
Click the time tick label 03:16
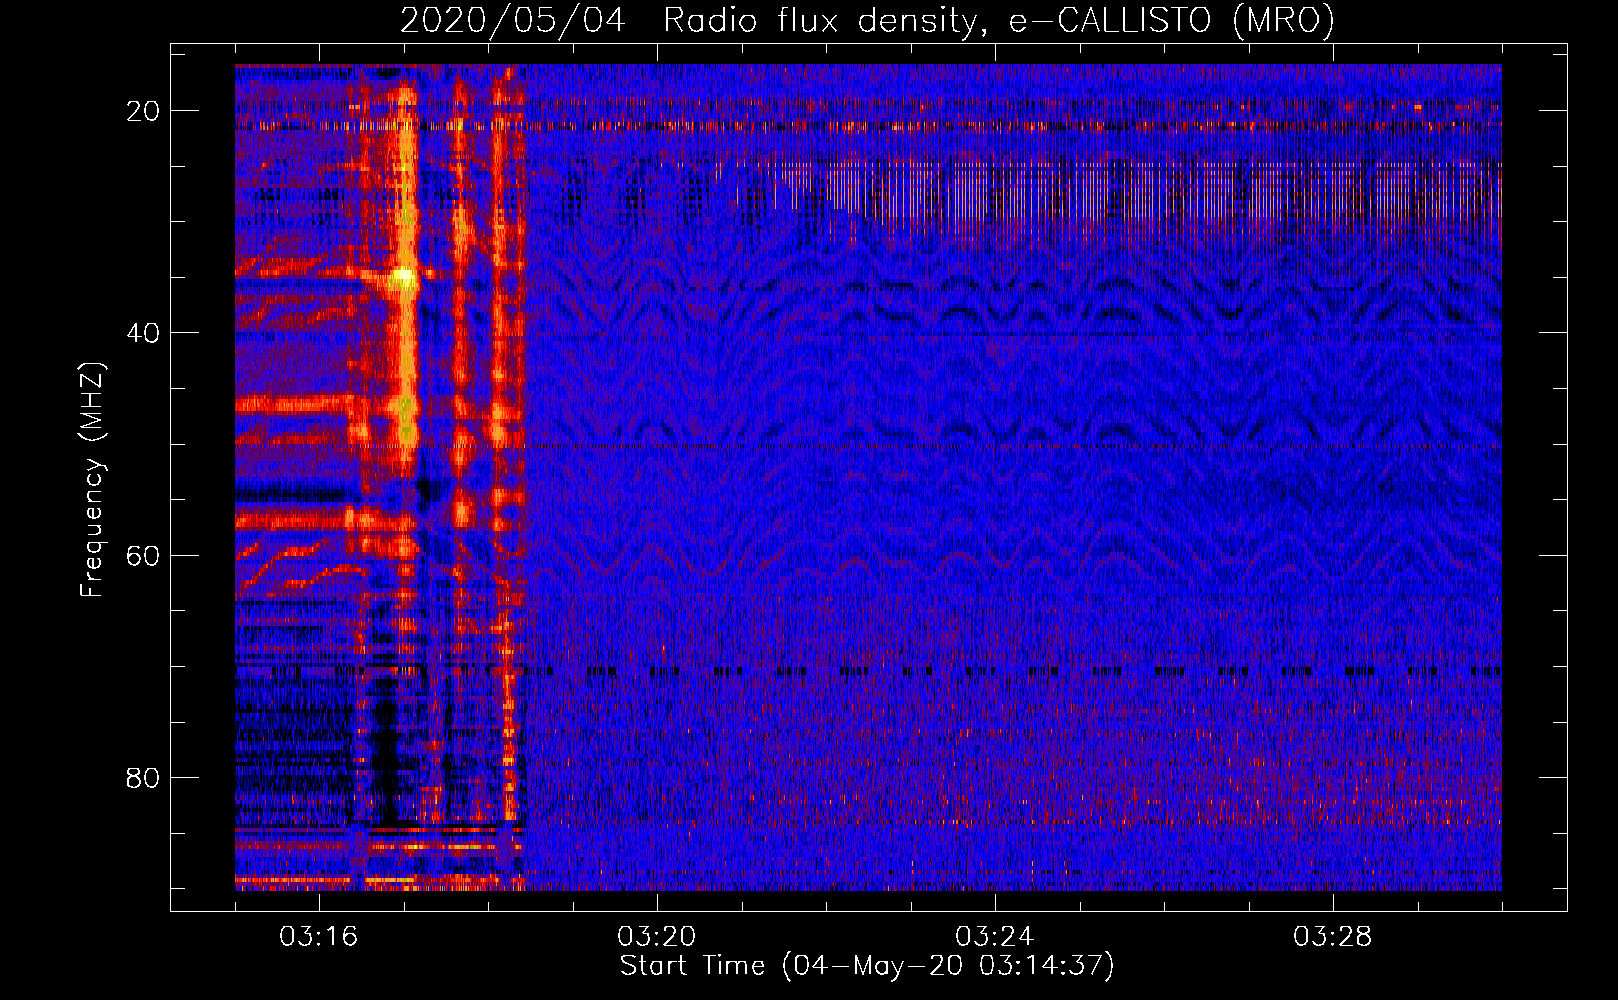(319, 937)
